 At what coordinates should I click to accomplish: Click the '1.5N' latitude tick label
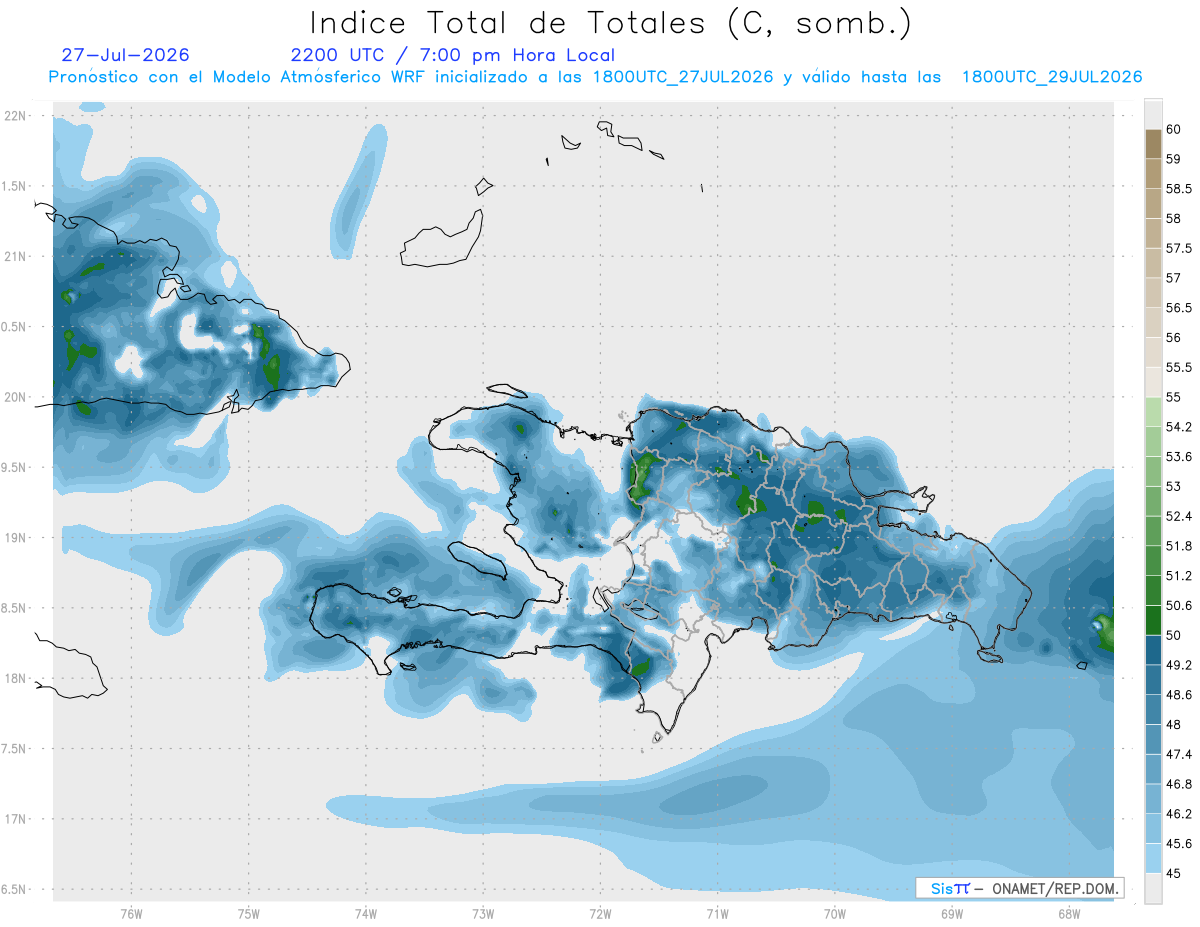pos(15,186)
